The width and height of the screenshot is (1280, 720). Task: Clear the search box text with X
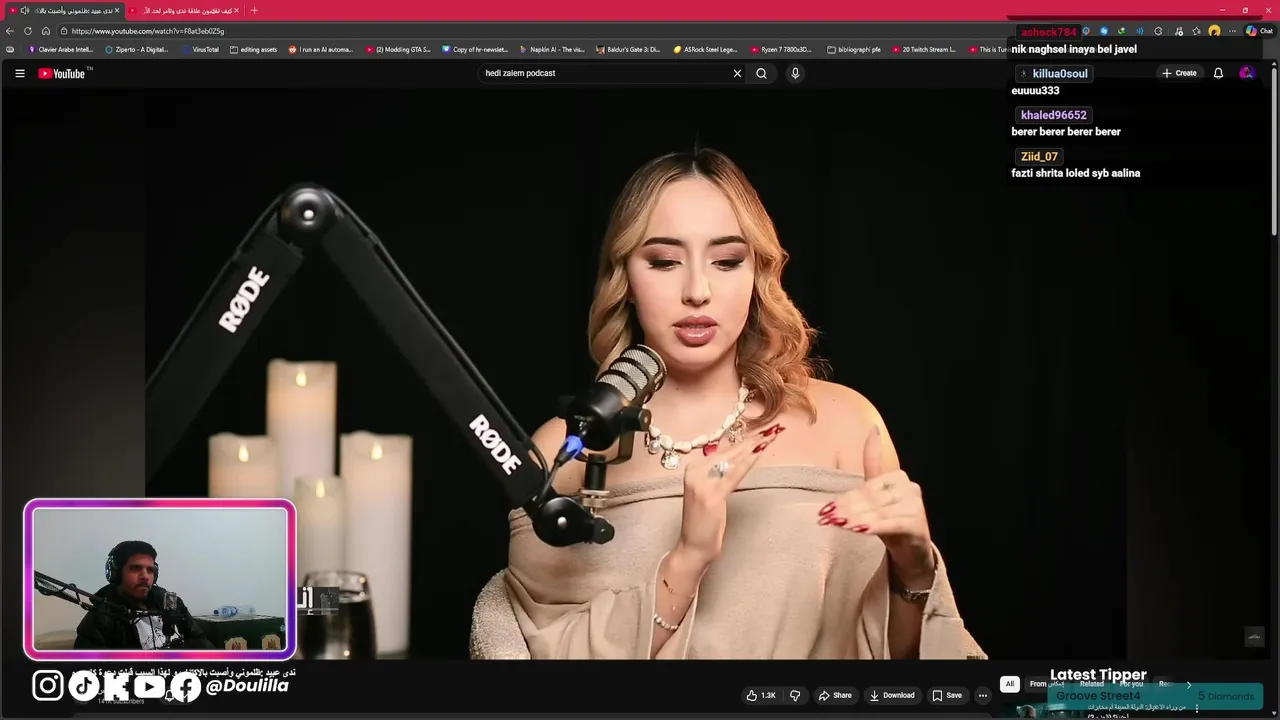pyautogui.click(x=737, y=73)
